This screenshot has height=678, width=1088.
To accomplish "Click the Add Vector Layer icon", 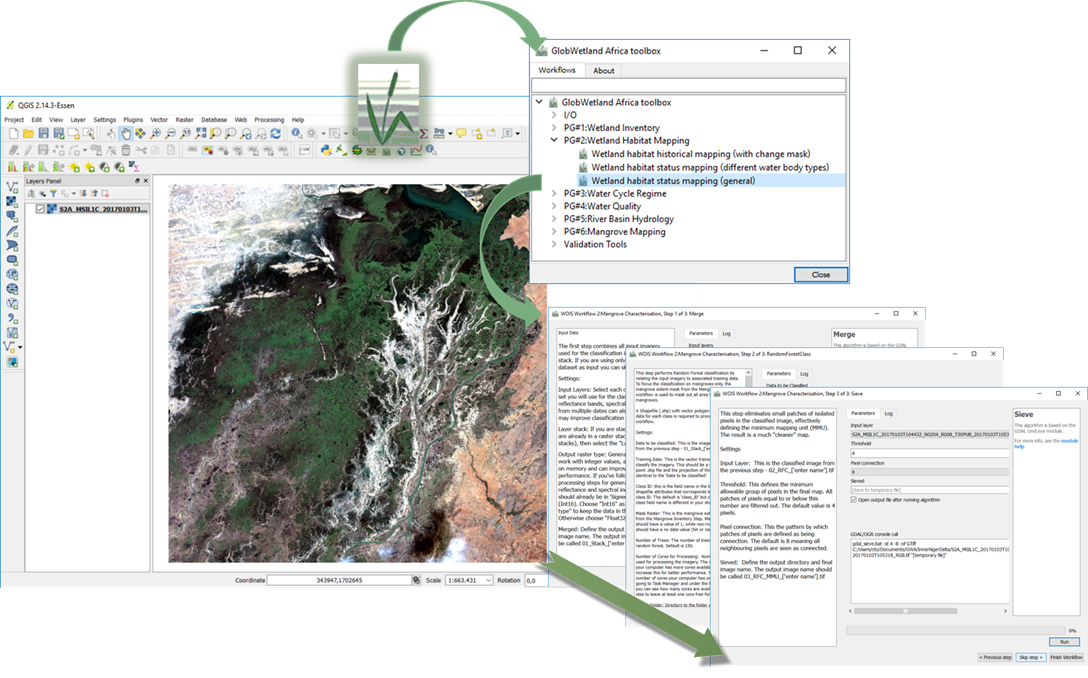I will pyautogui.click(x=12, y=187).
